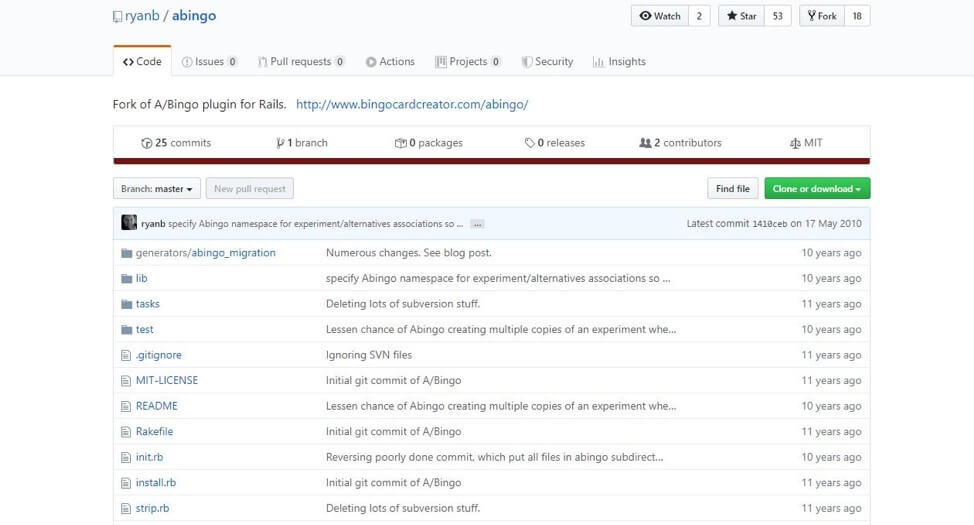Click ryanb's avatar thumbnail in commit bar
Image resolution: width=974 pixels, height=525 pixels.
[x=129, y=222]
